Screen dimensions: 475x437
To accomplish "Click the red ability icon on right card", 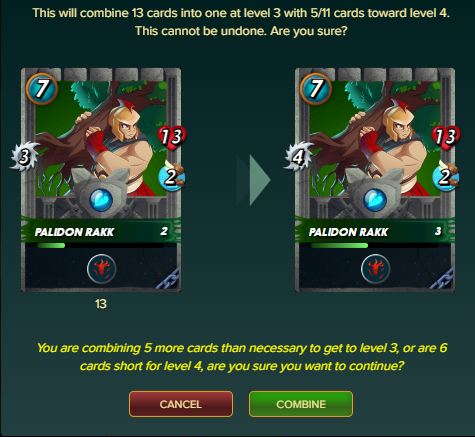I will click(x=376, y=269).
